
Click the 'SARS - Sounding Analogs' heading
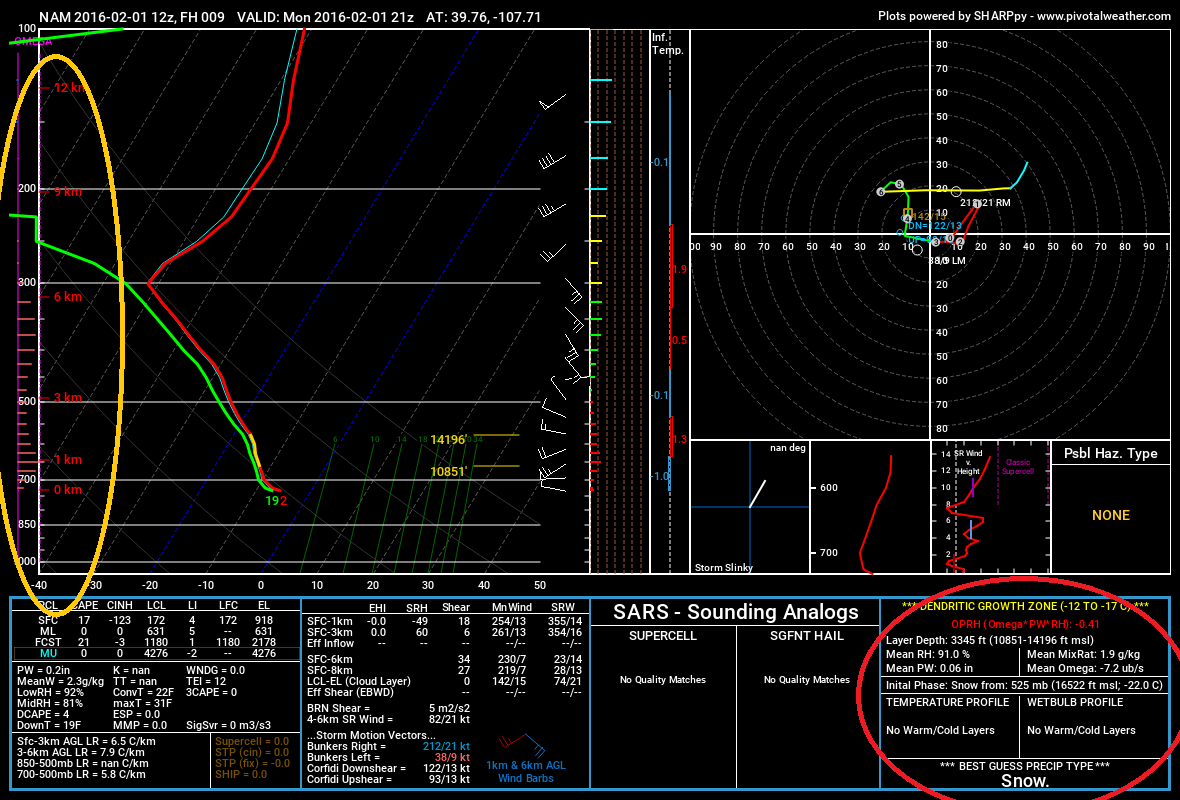tap(735, 612)
